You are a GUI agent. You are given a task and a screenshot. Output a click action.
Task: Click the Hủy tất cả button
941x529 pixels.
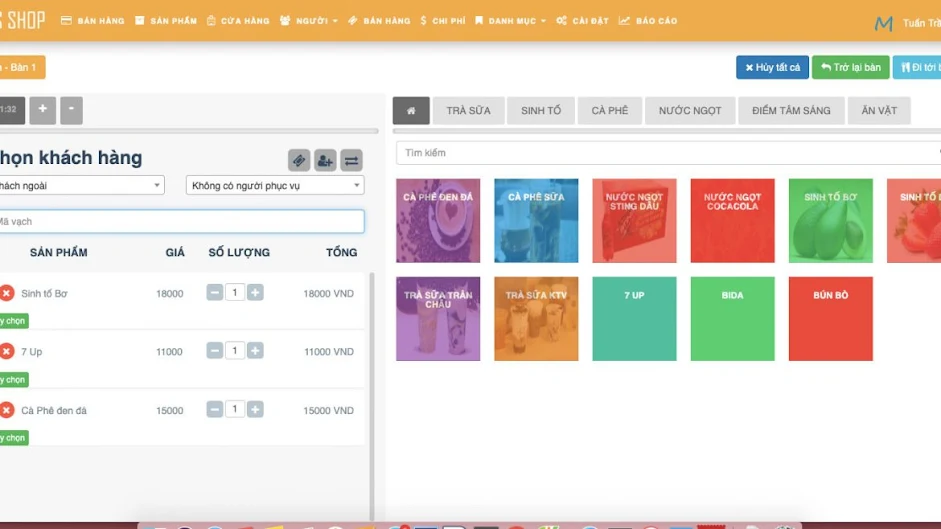point(772,67)
